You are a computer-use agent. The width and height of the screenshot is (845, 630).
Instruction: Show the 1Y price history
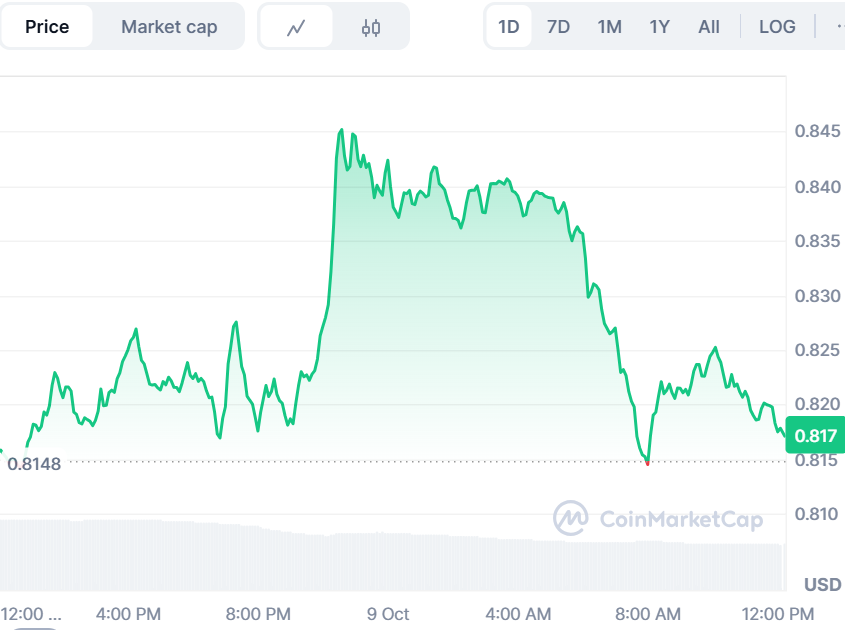tap(659, 27)
